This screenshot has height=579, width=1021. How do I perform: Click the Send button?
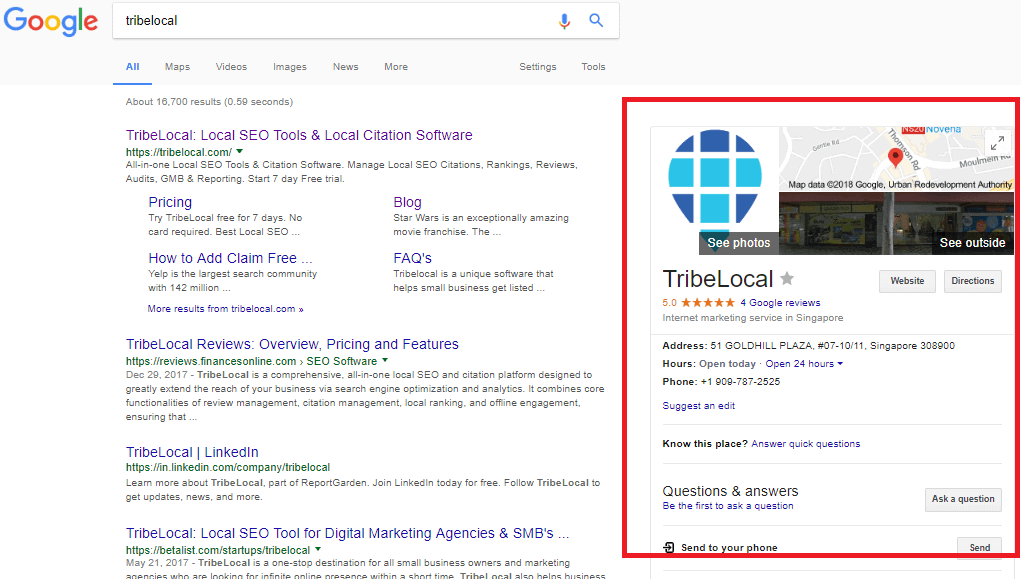[979, 547]
